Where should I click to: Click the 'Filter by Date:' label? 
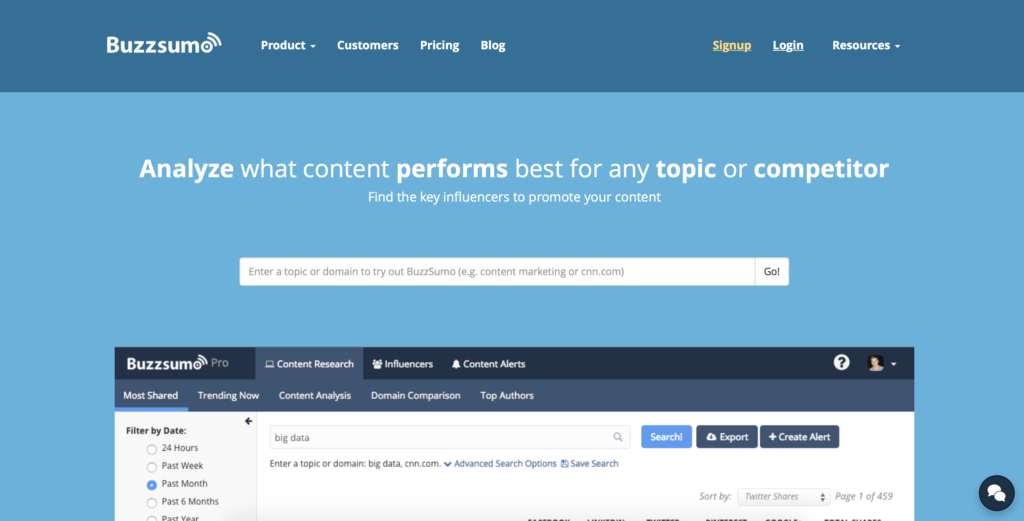[x=156, y=431]
